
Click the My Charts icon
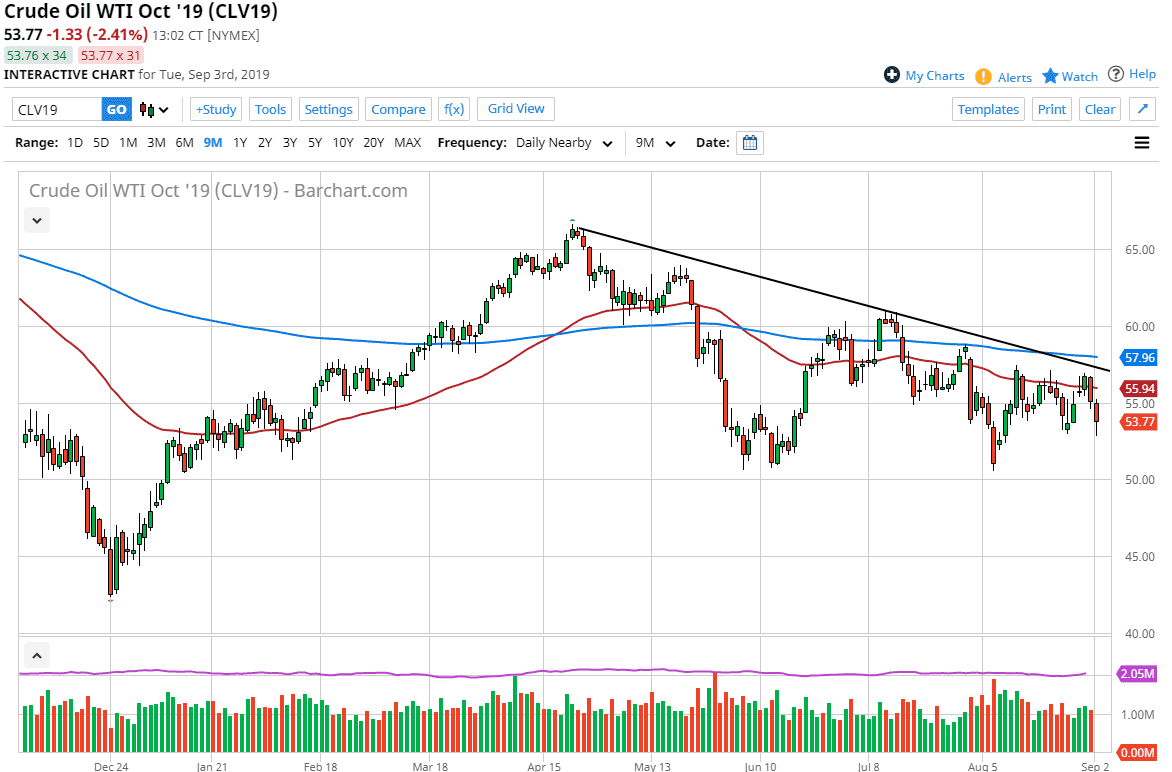(x=890, y=75)
